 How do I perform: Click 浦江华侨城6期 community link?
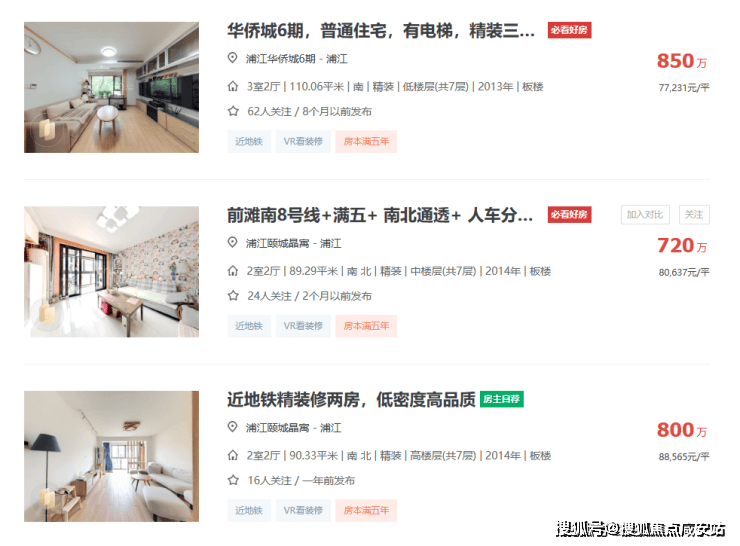pos(280,59)
